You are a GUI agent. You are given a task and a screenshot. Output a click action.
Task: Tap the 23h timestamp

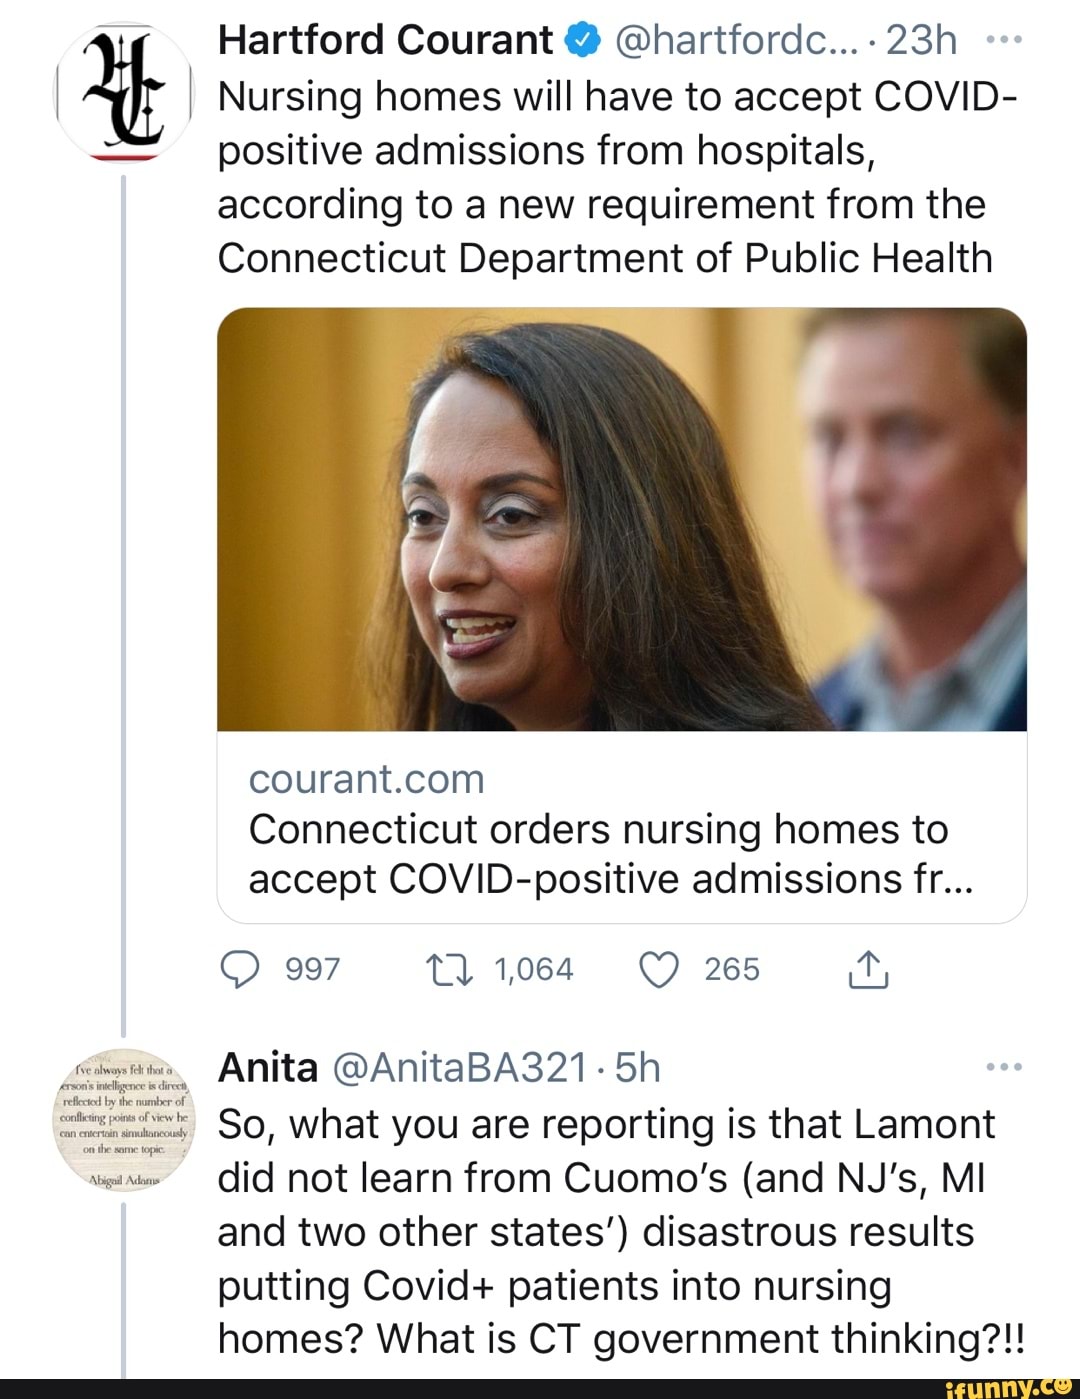point(921,41)
